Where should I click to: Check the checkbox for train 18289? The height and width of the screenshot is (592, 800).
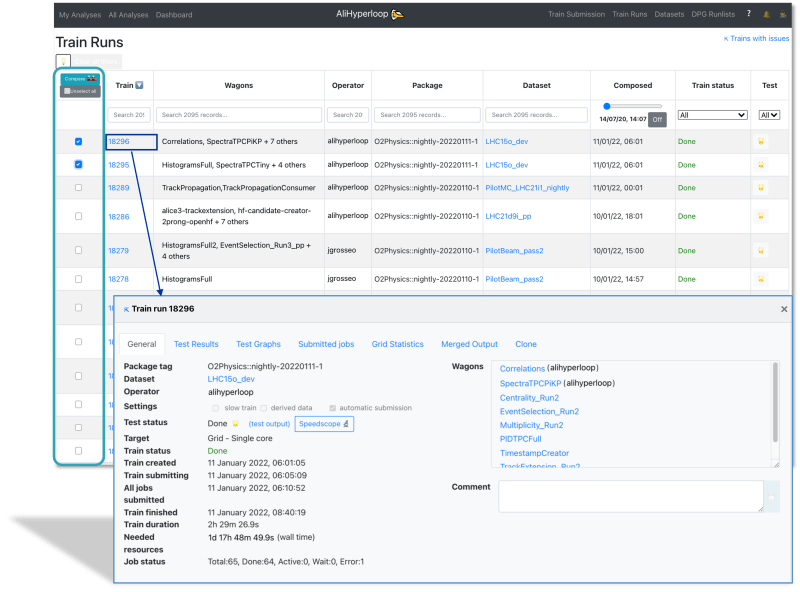click(x=78, y=187)
